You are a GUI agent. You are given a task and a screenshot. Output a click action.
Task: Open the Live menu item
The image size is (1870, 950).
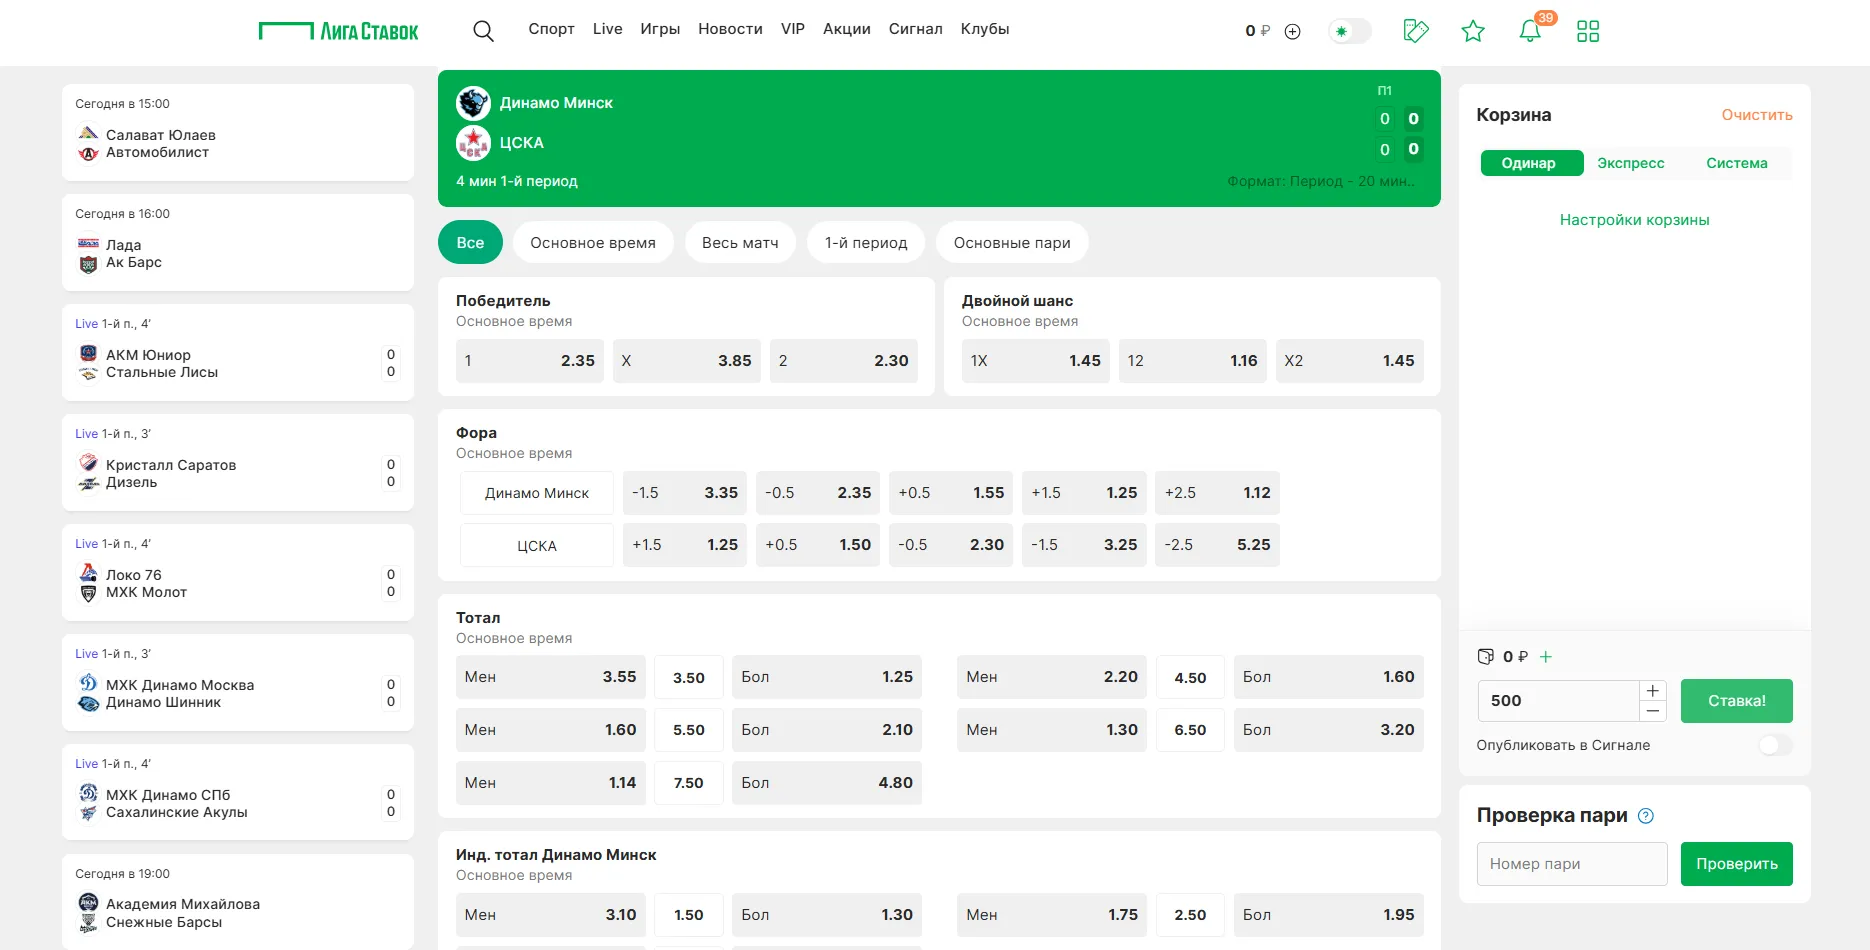click(607, 29)
